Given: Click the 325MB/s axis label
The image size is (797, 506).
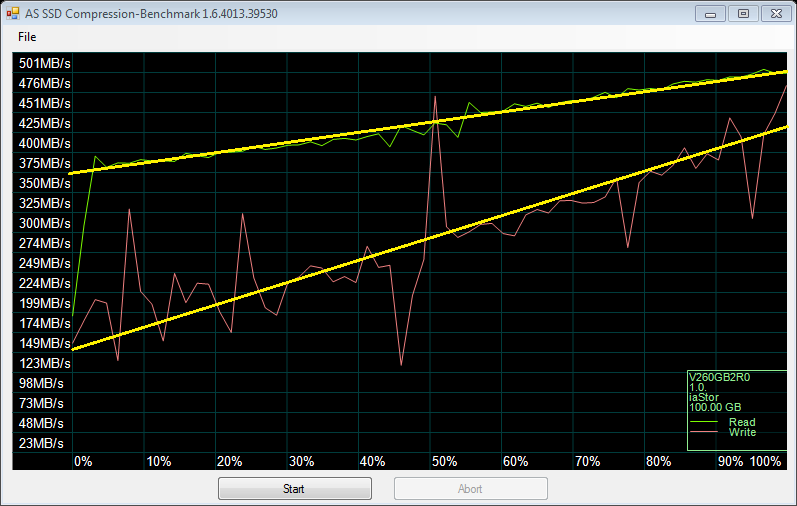Looking at the screenshot, I should click(x=45, y=203).
